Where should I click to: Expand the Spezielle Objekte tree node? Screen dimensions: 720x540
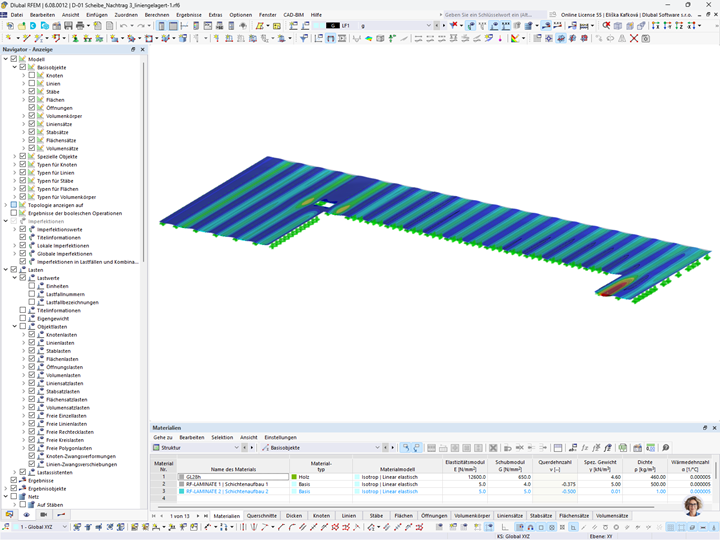(x=15, y=156)
